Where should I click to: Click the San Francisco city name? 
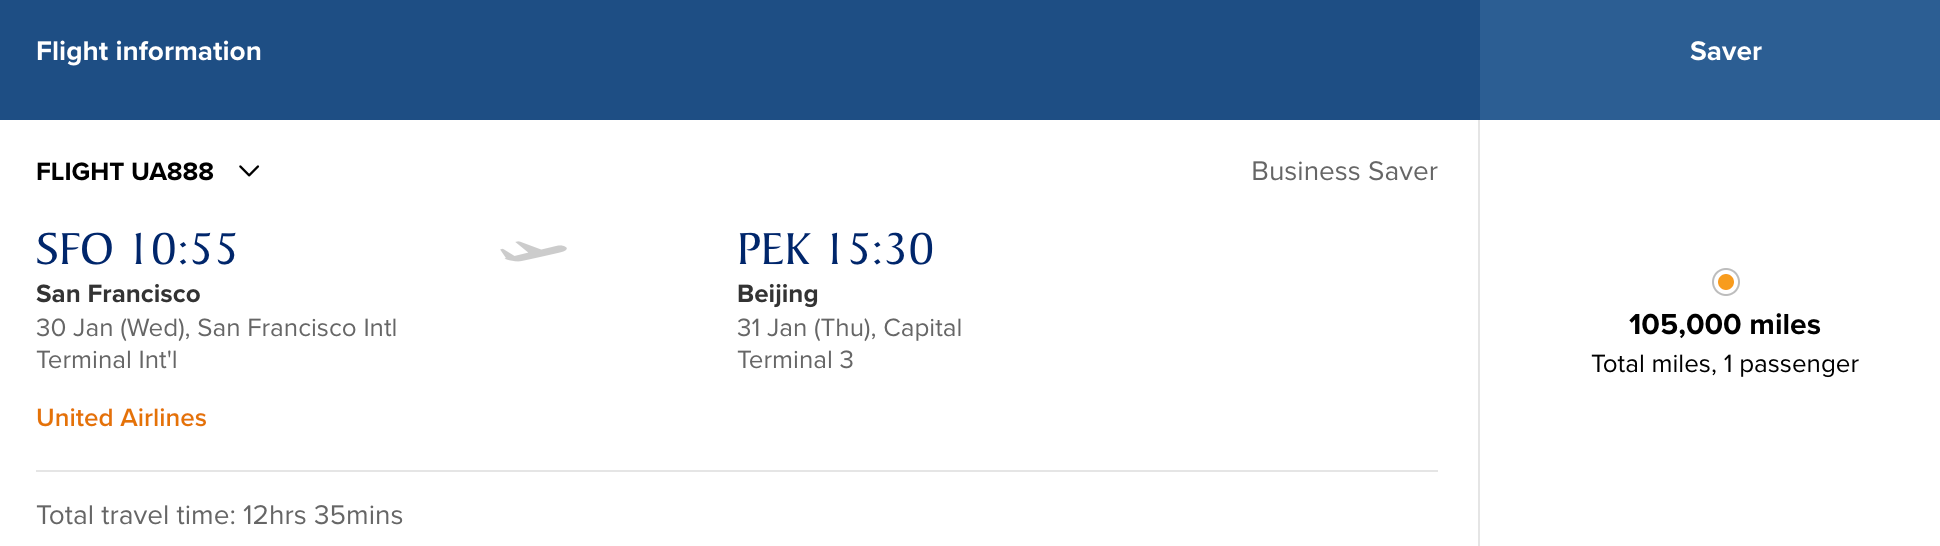(118, 293)
